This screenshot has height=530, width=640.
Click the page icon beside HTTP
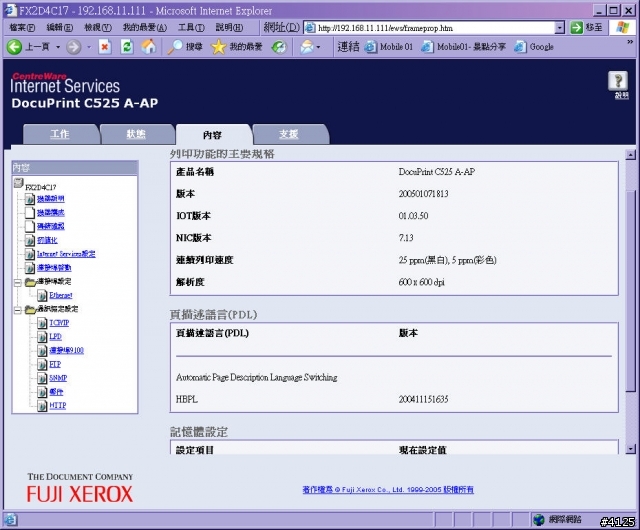42,406
